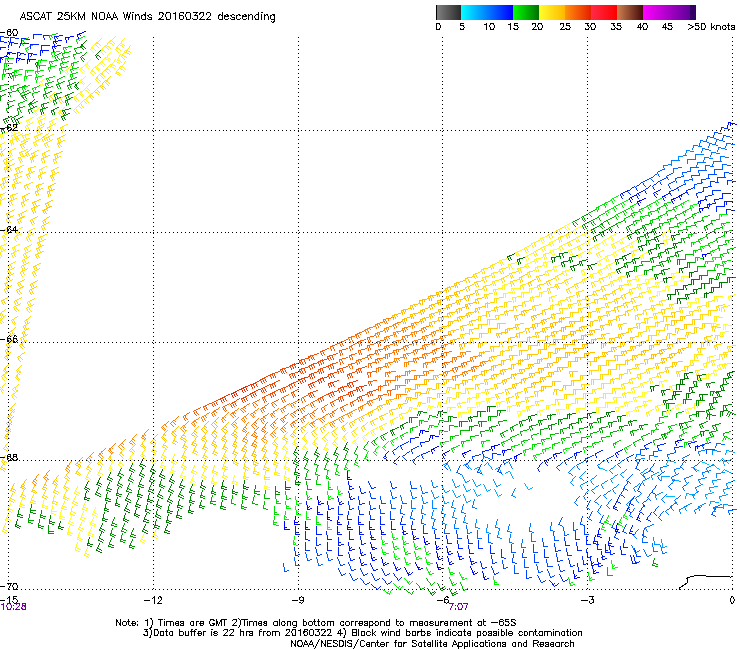The width and height of the screenshot is (740, 650).
Task: Click the -66 latitude axis label
Action: pos(9,339)
